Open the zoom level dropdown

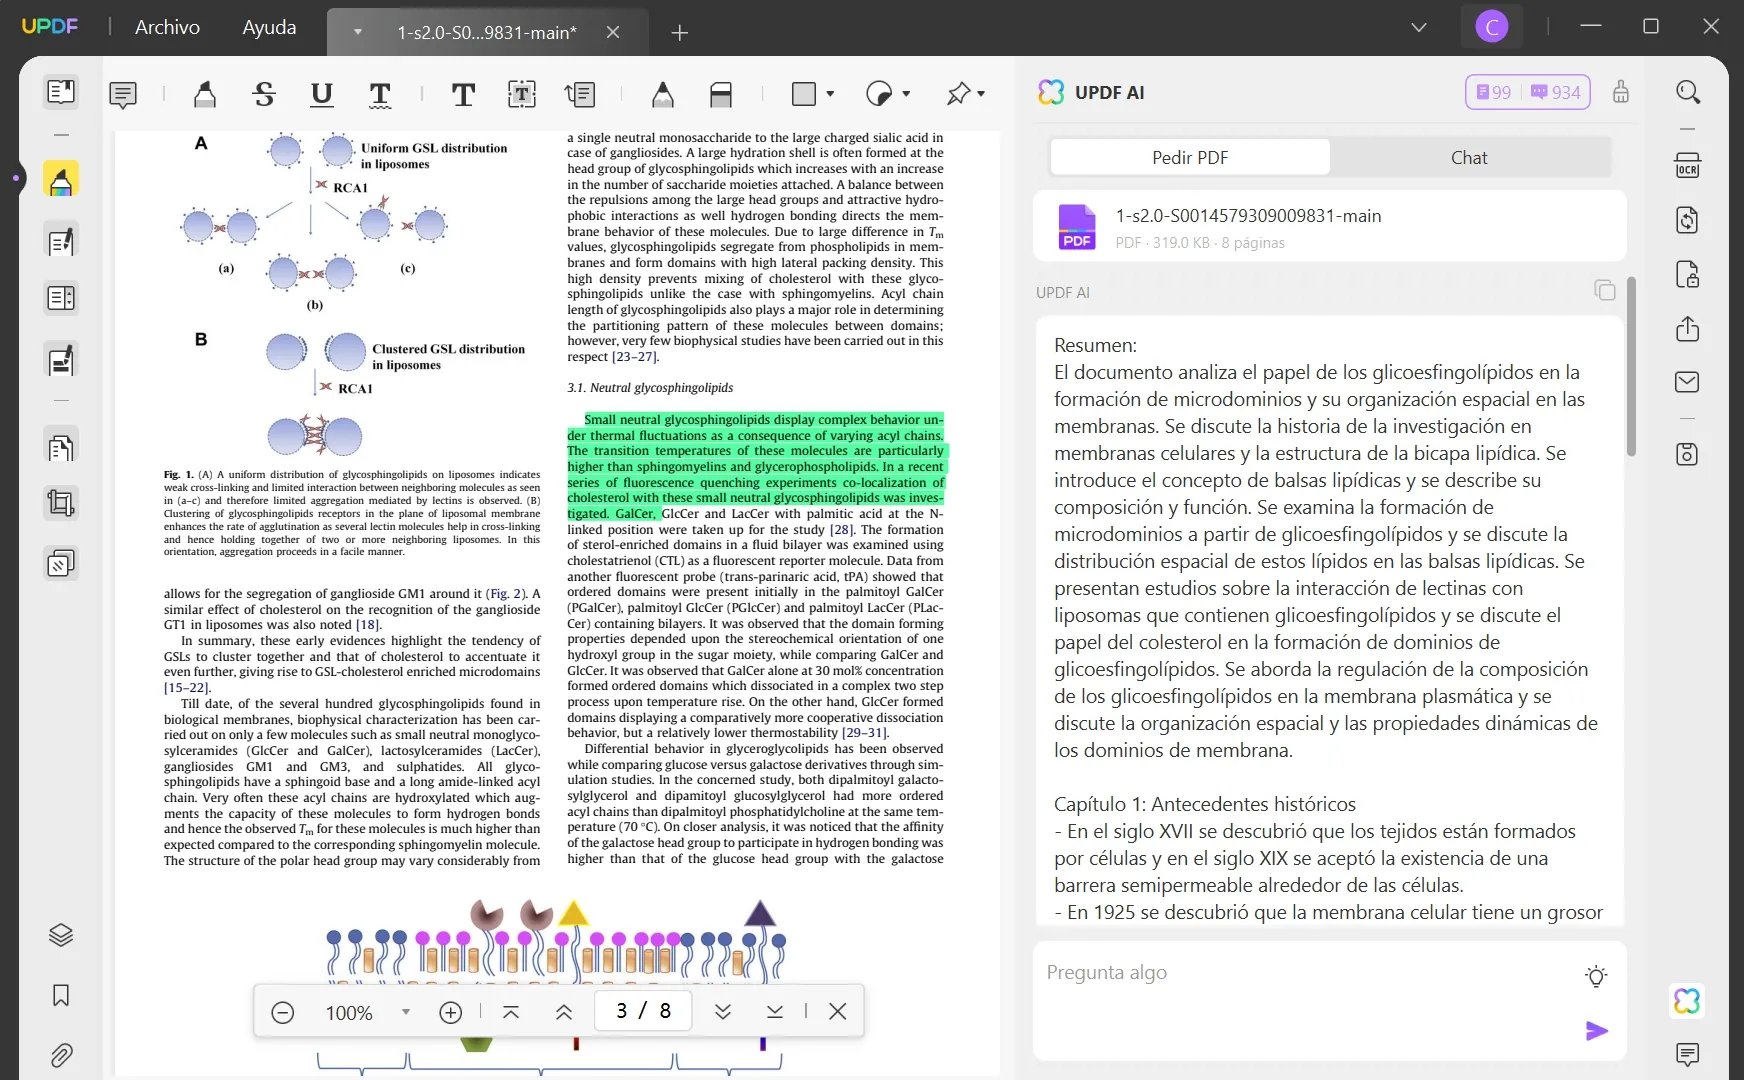click(x=406, y=1012)
